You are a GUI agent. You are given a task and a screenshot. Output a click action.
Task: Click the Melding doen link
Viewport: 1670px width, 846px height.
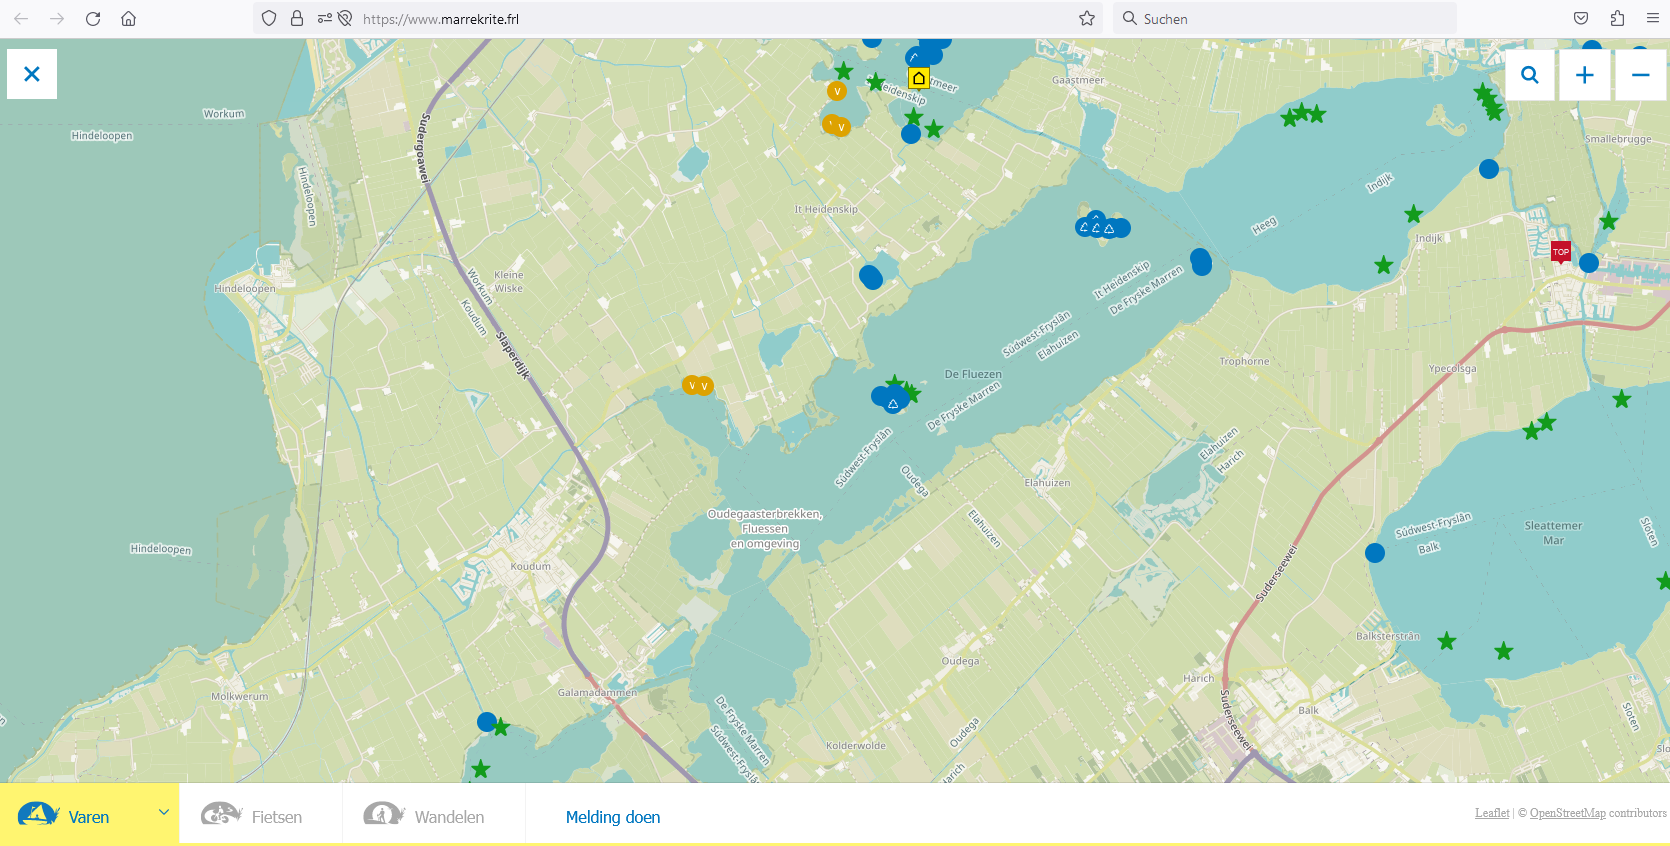613,817
